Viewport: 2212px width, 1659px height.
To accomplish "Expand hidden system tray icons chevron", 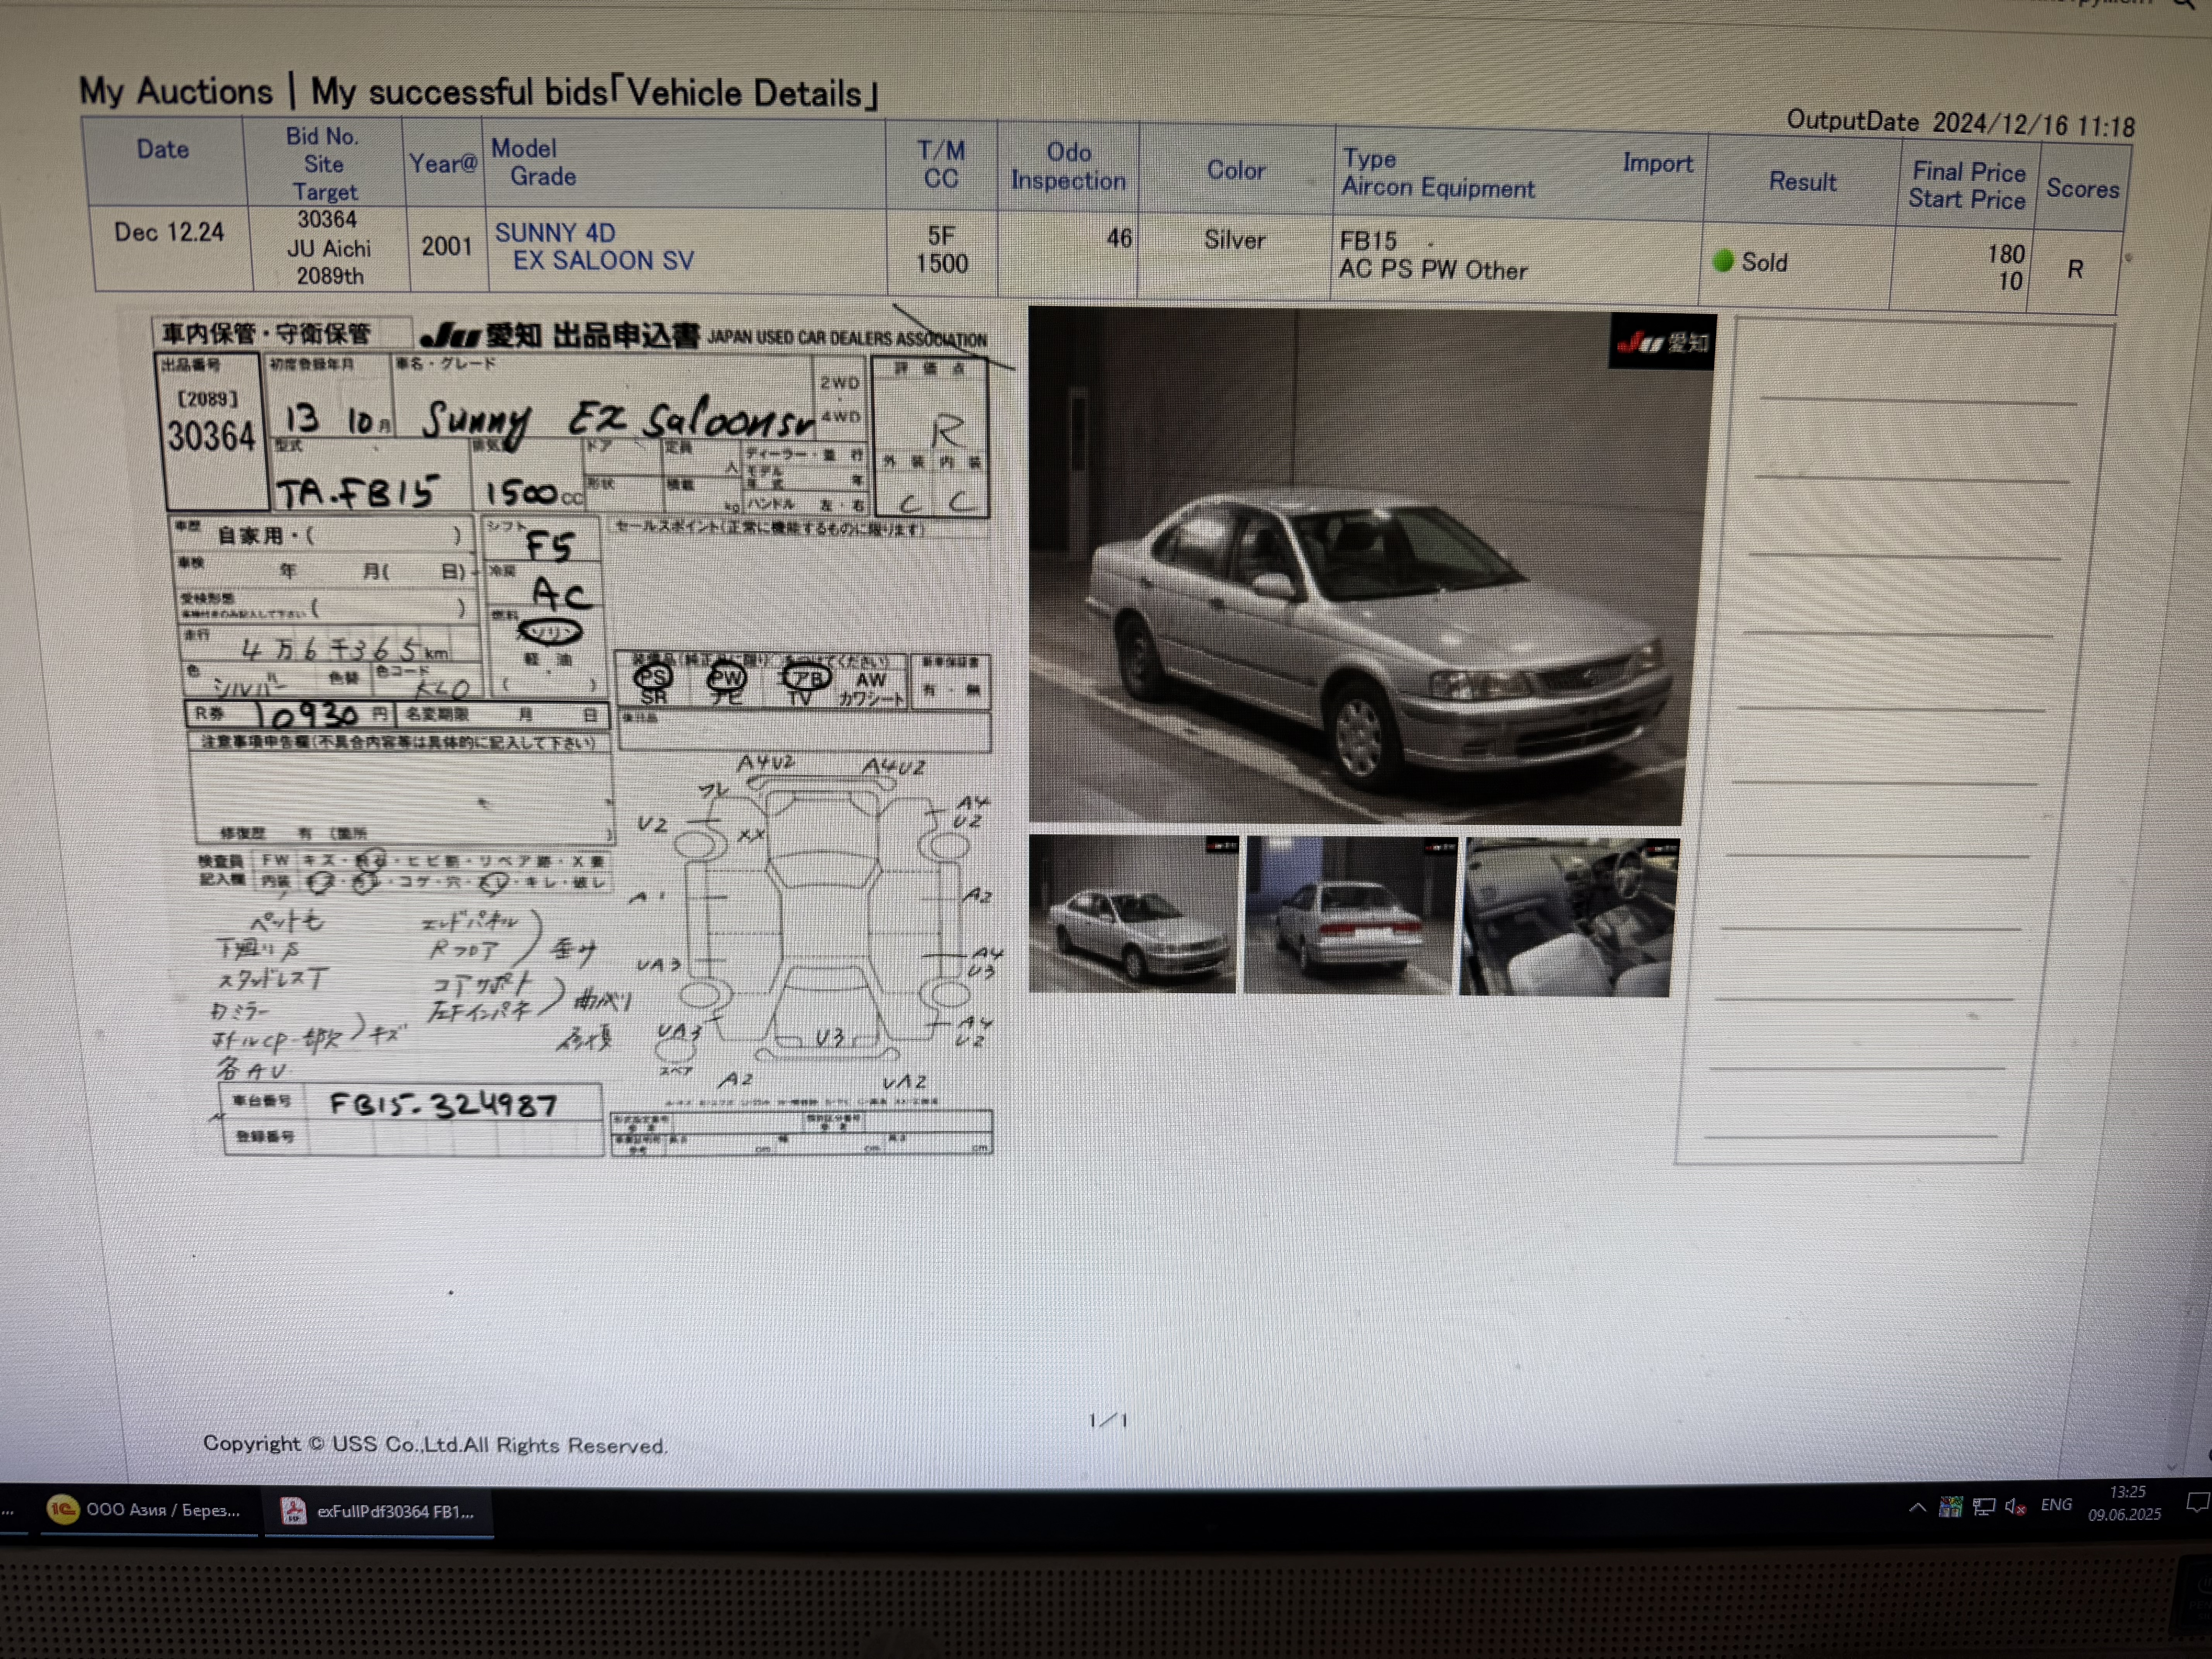I will click(1917, 1507).
